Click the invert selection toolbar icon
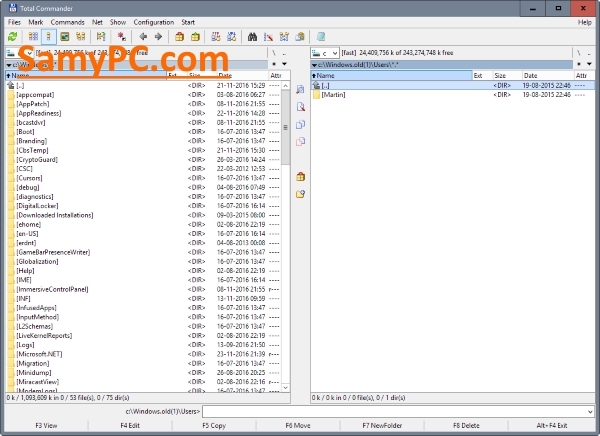 tap(101, 37)
